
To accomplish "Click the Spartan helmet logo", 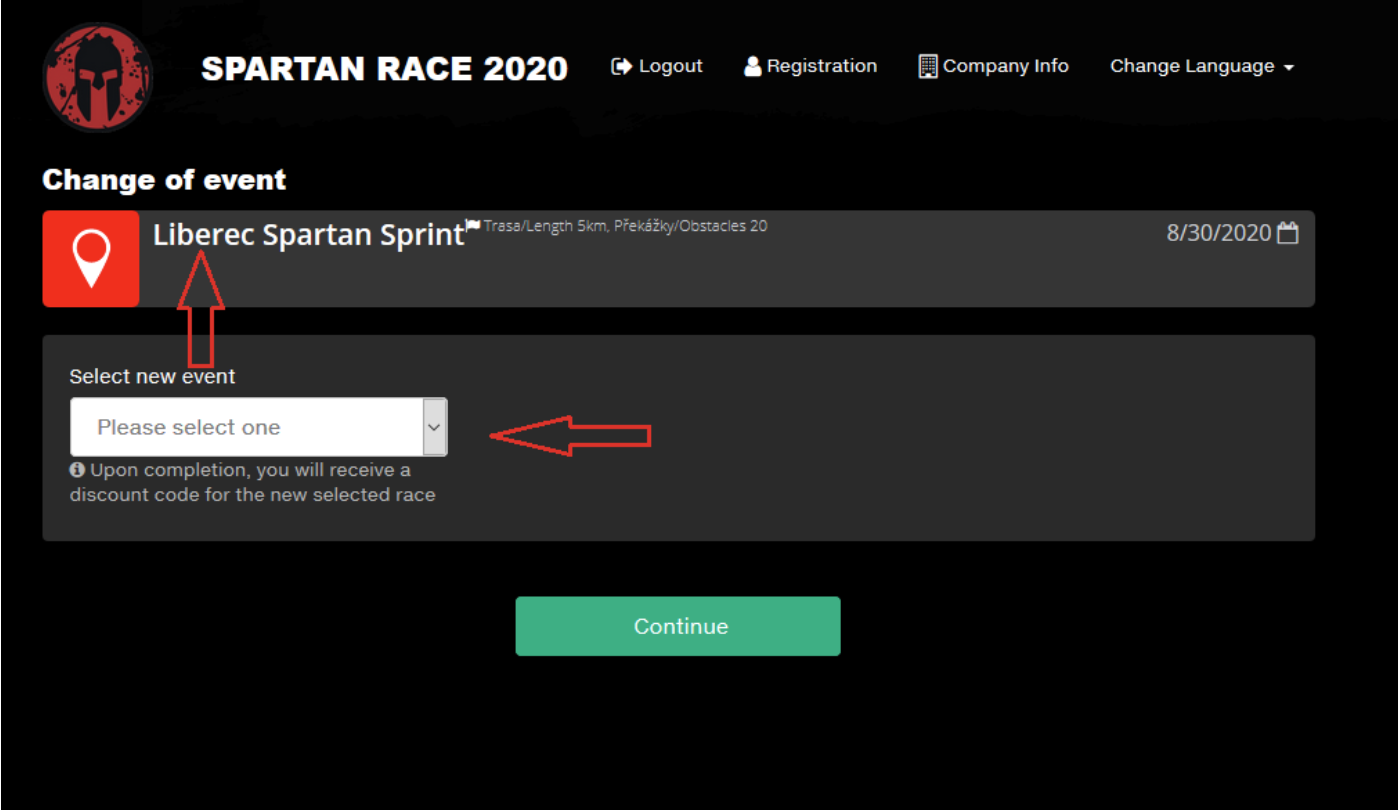I will point(97,78).
